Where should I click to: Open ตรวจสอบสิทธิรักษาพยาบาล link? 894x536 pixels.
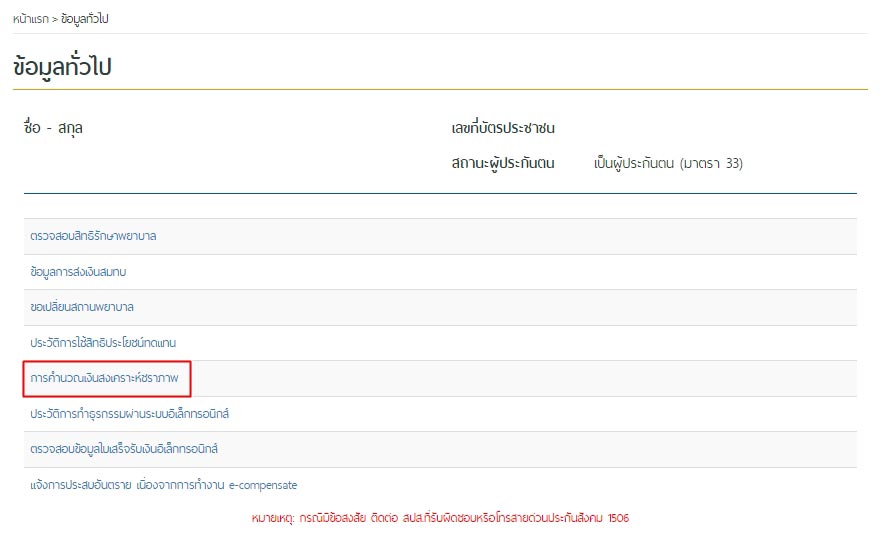93,236
